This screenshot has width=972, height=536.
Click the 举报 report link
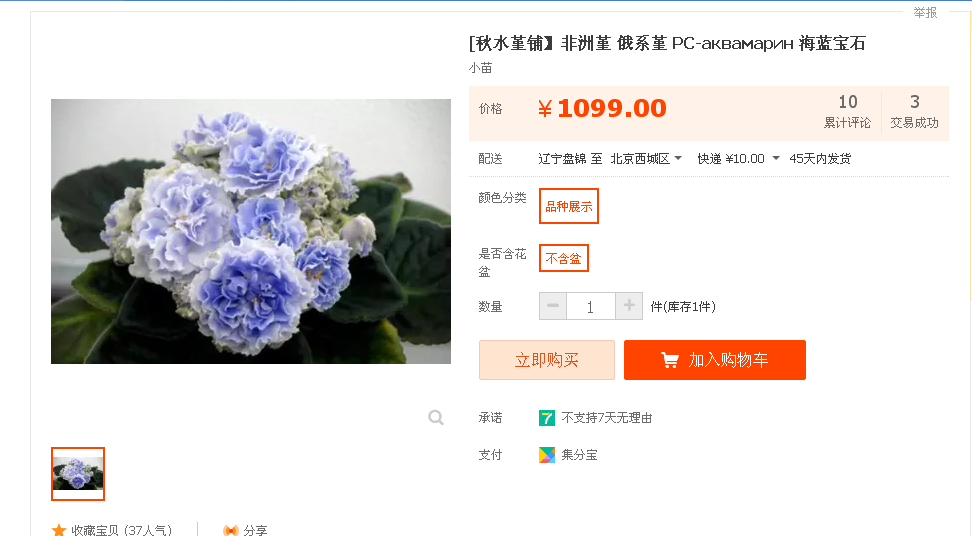coord(926,12)
